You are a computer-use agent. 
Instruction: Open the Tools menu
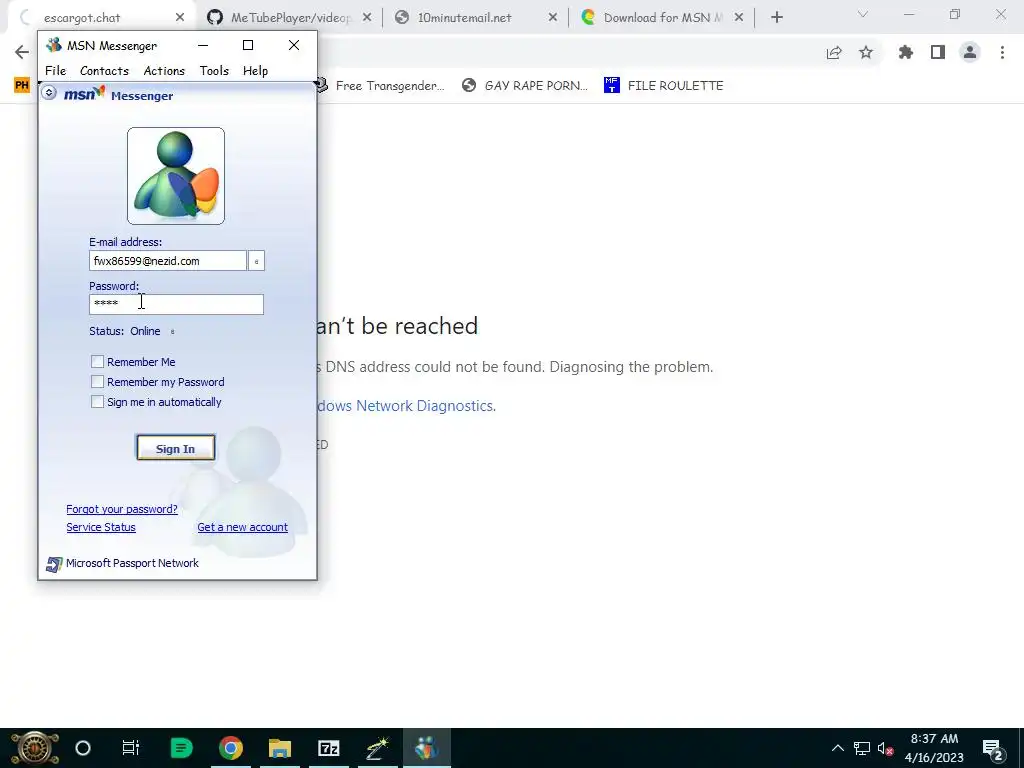214,71
